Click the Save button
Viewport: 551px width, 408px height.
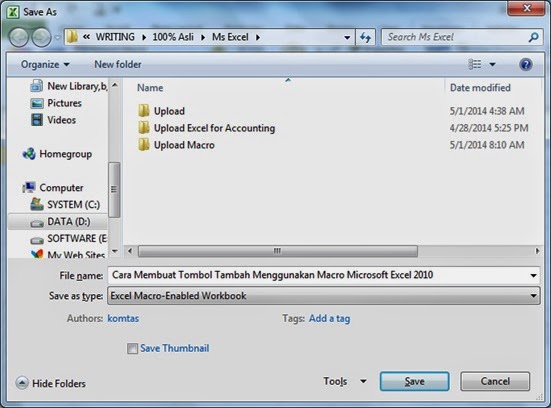tap(414, 381)
